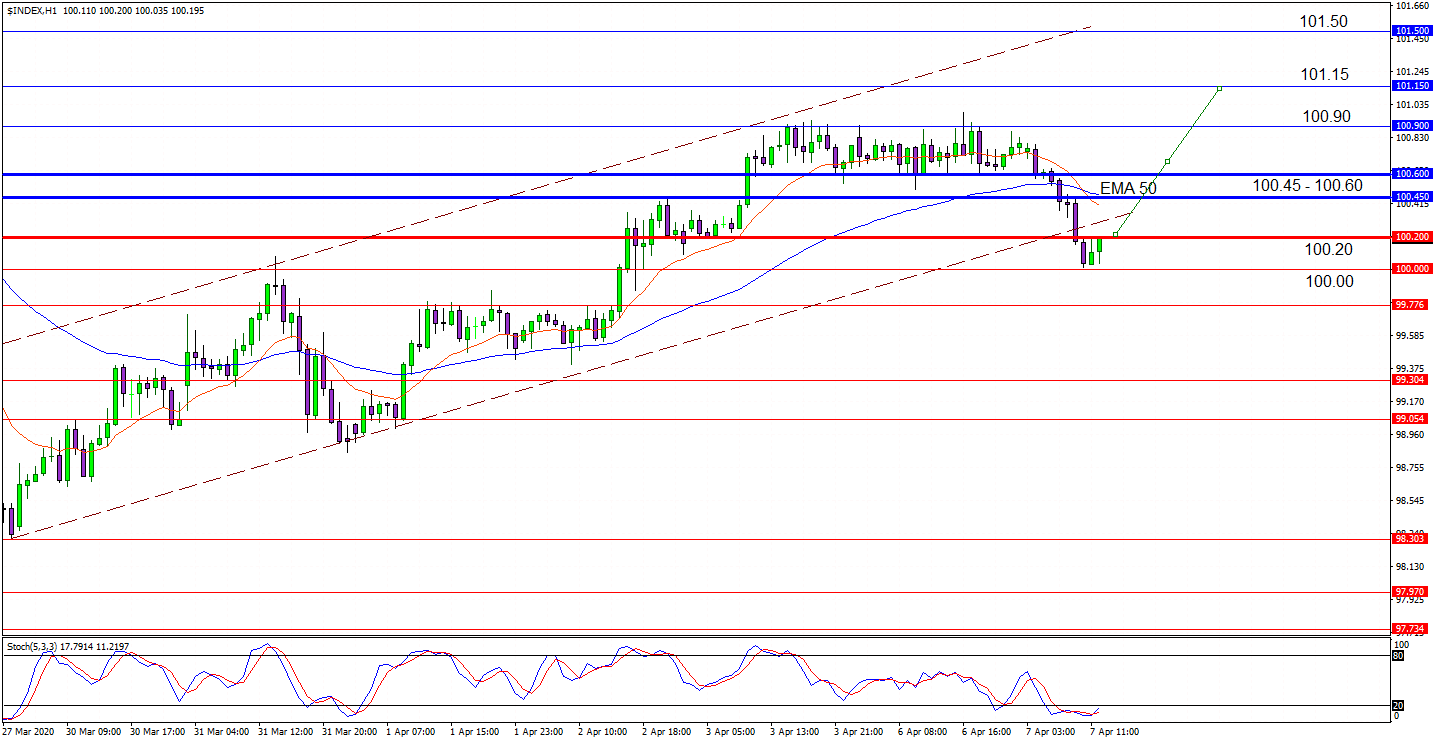This screenshot has width=1436, height=743.
Task: Click the 100.00 annotation text on the chart
Action: [x=1329, y=282]
